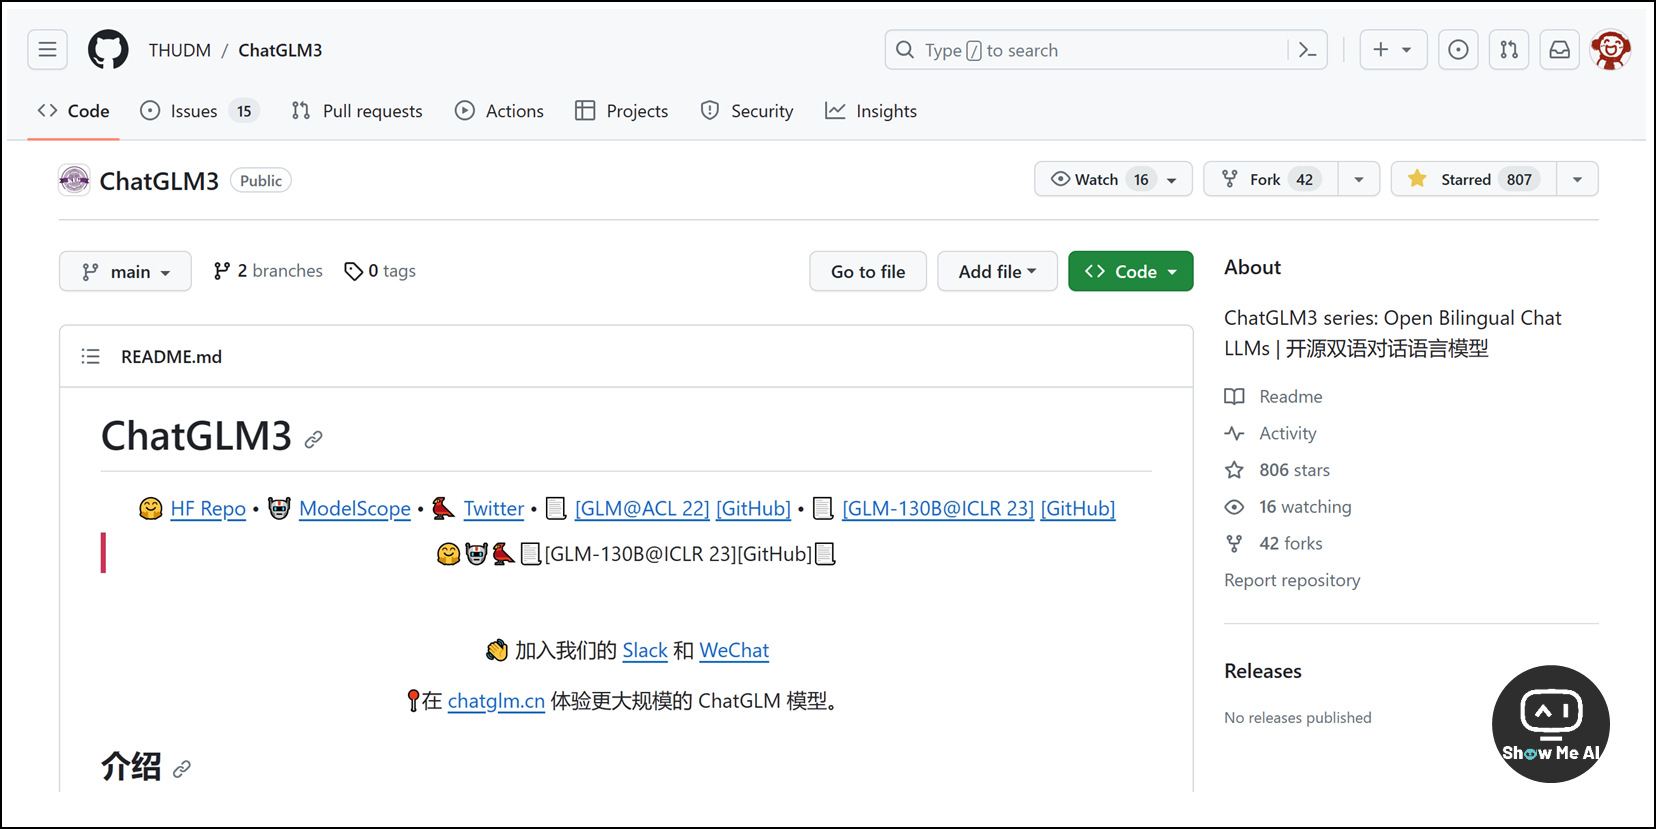Click the ChatGLM3 repository avatar icon
Viewport: 1656px width, 829px height.
[74, 180]
